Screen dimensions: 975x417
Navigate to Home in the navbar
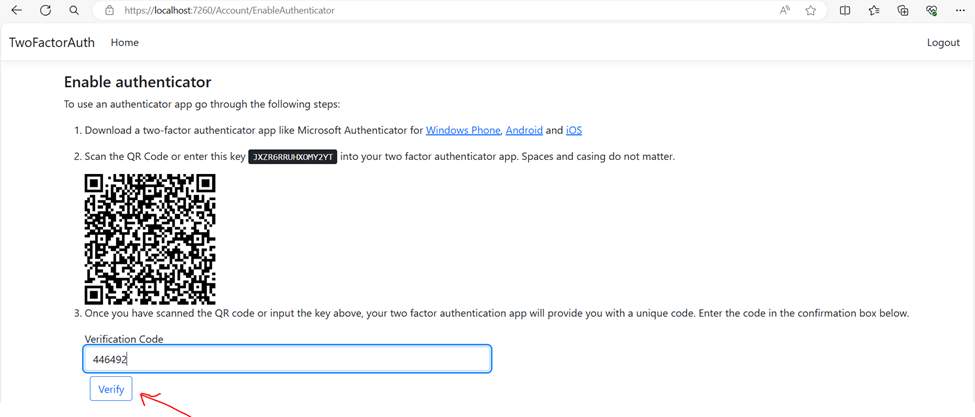124,42
